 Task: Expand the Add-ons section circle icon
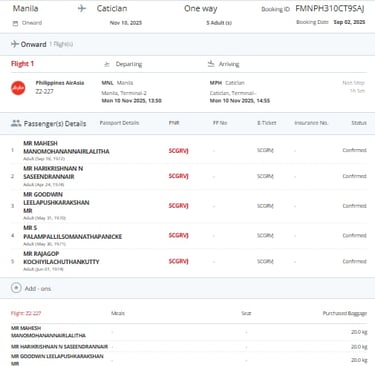coord(16,288)
